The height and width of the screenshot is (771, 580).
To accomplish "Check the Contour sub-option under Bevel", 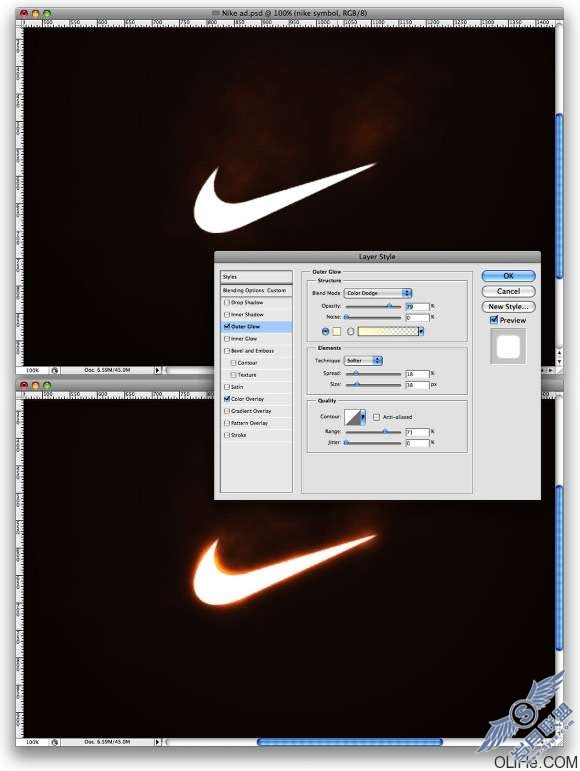I will click(233, 362).
